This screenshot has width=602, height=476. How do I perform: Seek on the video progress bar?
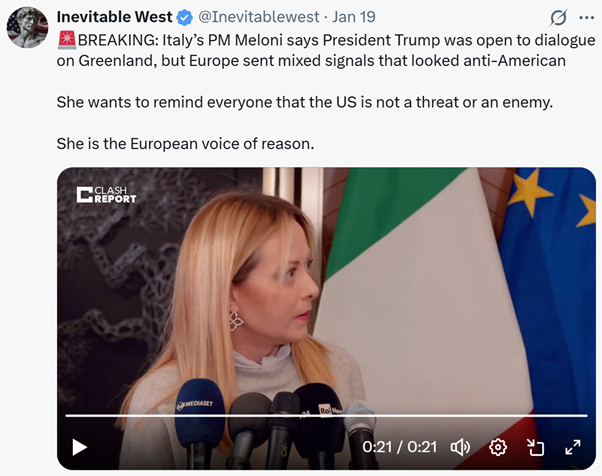pyautogui.click(x=326, y=415)
